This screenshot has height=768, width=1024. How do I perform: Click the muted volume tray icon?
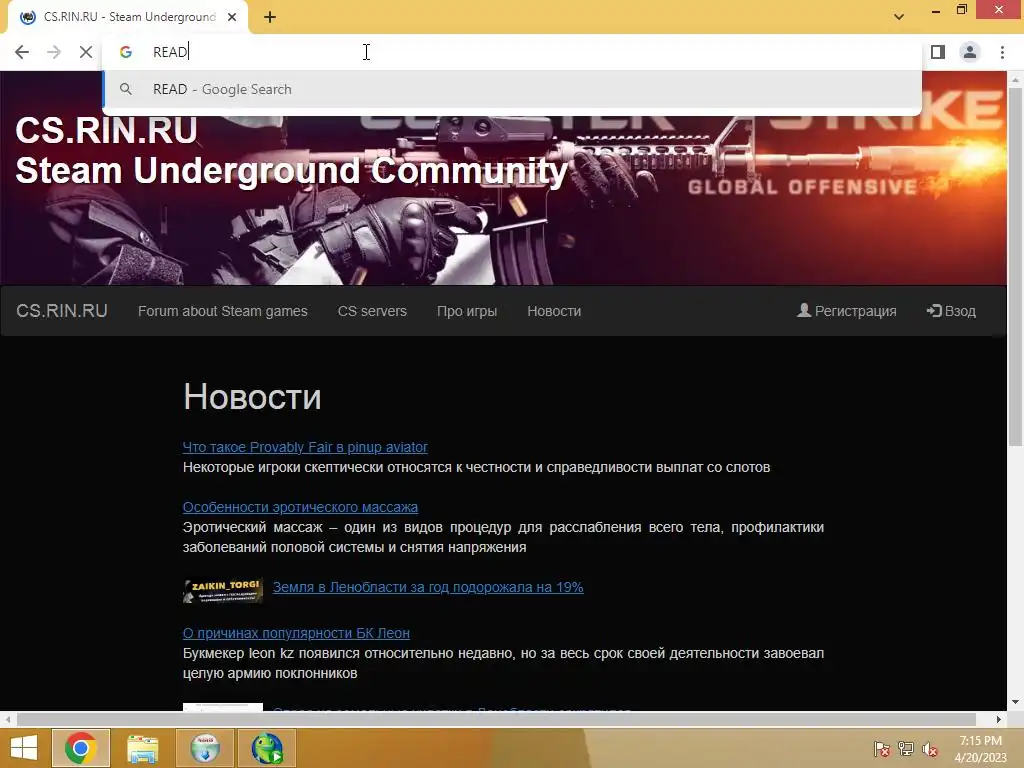[930, 749]
